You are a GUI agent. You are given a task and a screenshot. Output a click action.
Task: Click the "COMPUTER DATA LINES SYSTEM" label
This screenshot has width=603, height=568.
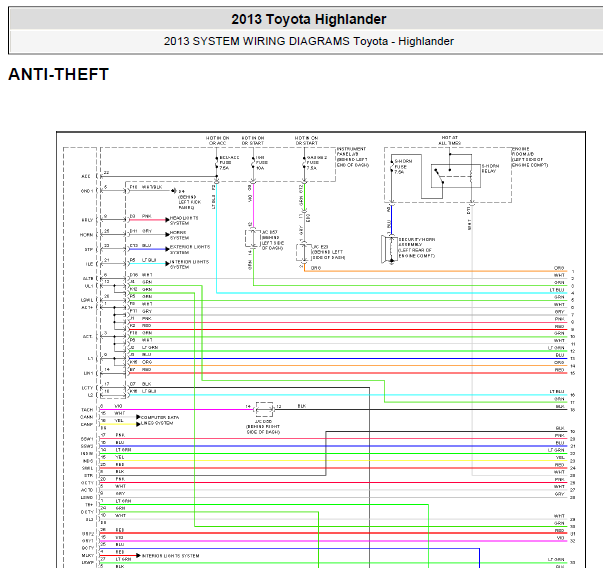coord(160,420)
